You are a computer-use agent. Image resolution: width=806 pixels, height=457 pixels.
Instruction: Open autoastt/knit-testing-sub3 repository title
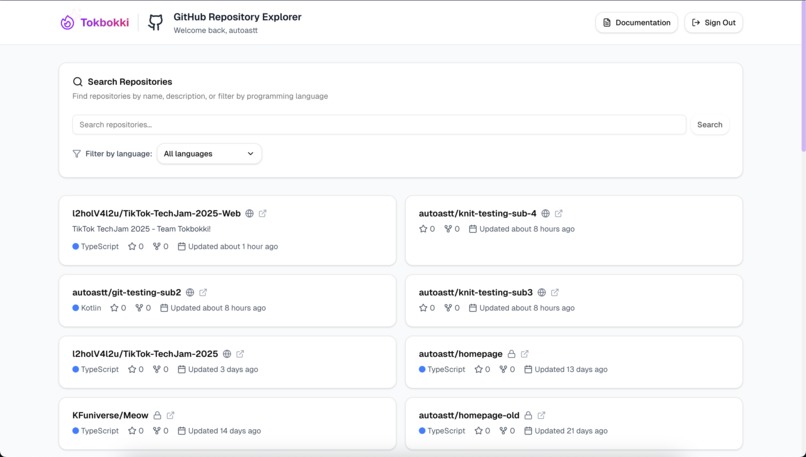point(475,293)
